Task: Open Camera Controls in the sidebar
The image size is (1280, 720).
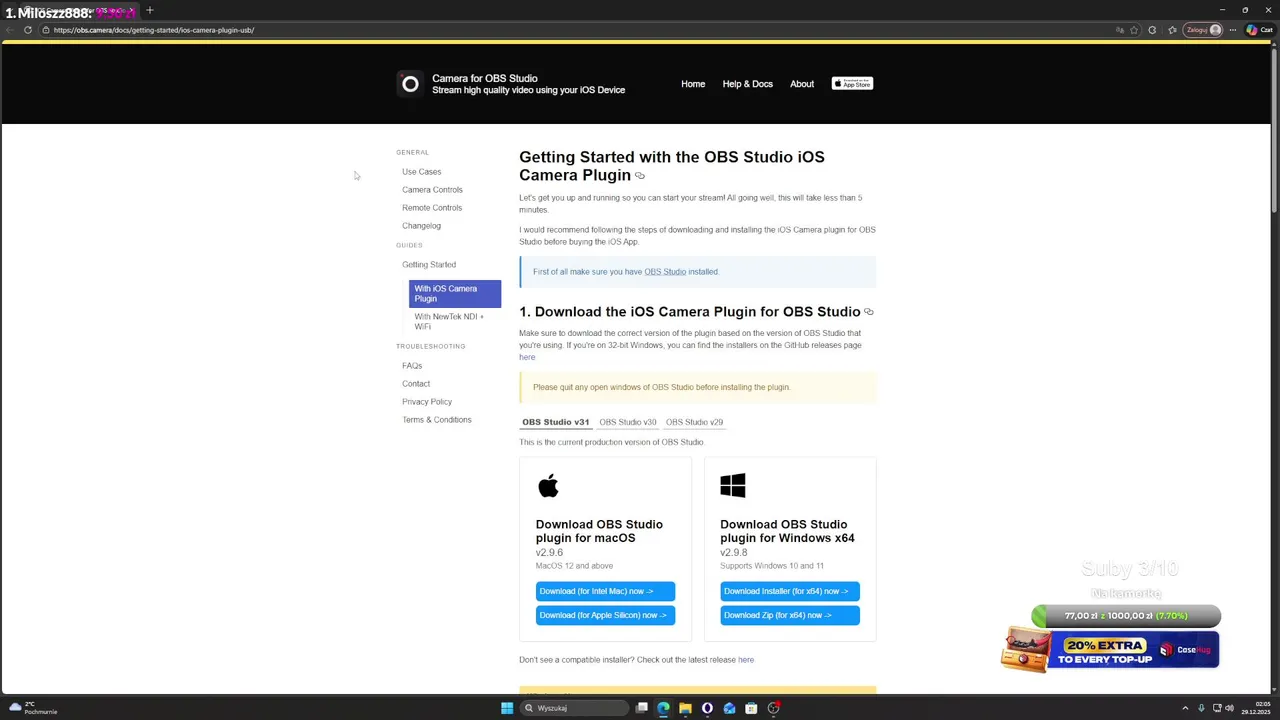Action: 432,190
